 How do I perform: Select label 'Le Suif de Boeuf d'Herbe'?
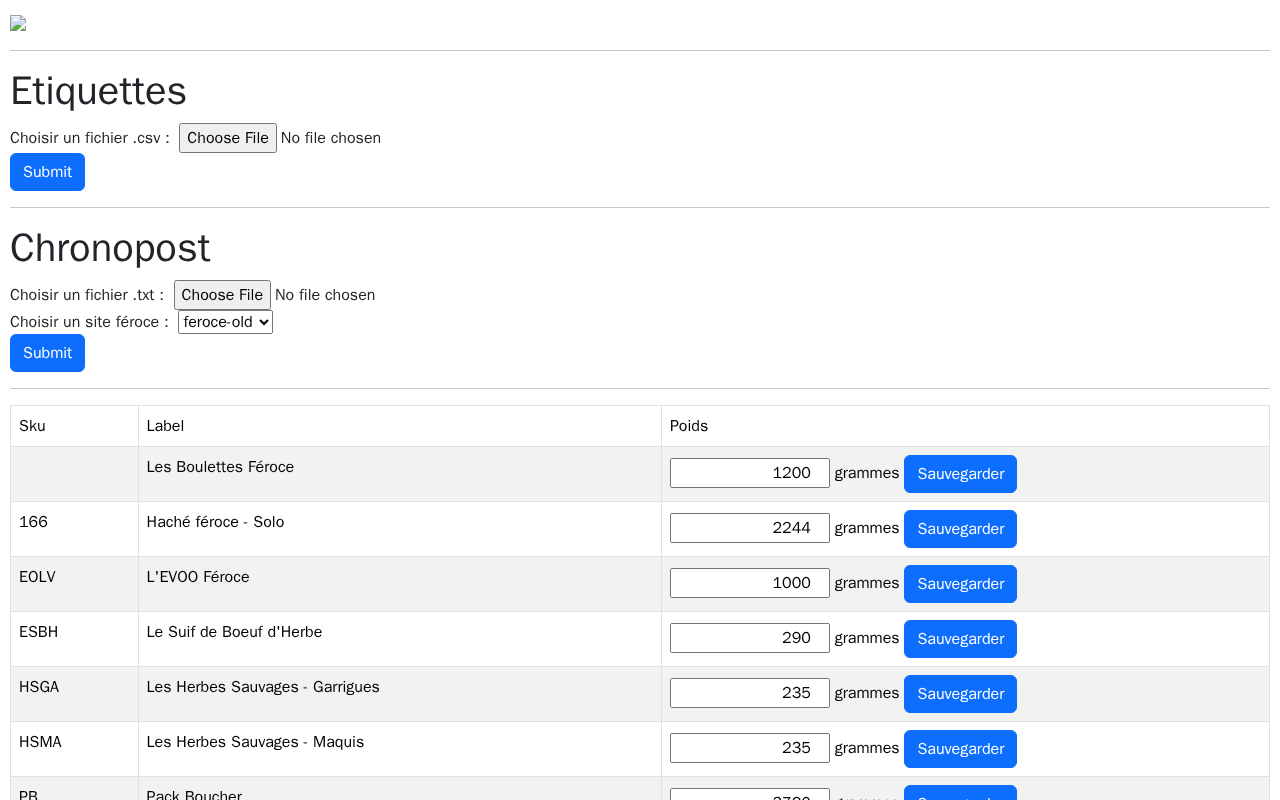click(234, 632)
